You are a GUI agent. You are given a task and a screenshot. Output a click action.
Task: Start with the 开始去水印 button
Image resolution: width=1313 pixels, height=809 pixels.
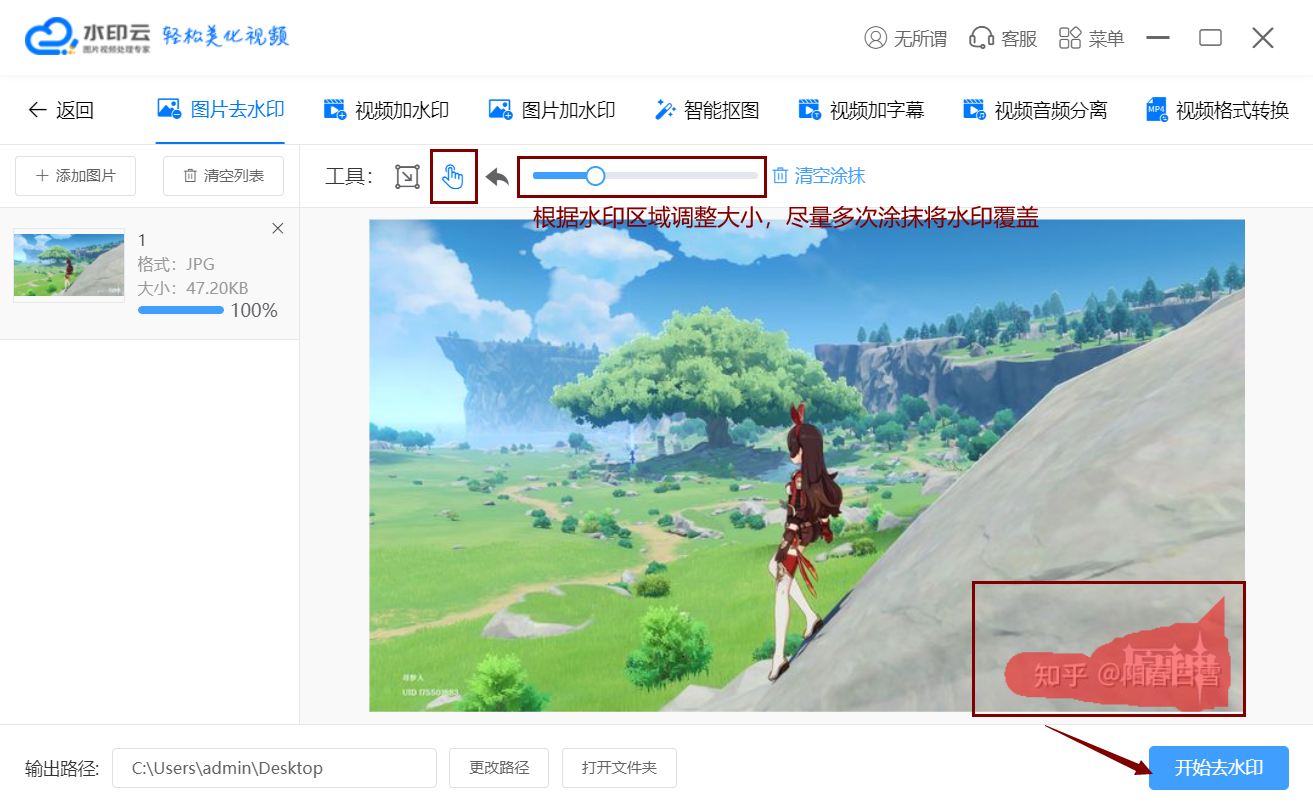tap(1219, 768)
